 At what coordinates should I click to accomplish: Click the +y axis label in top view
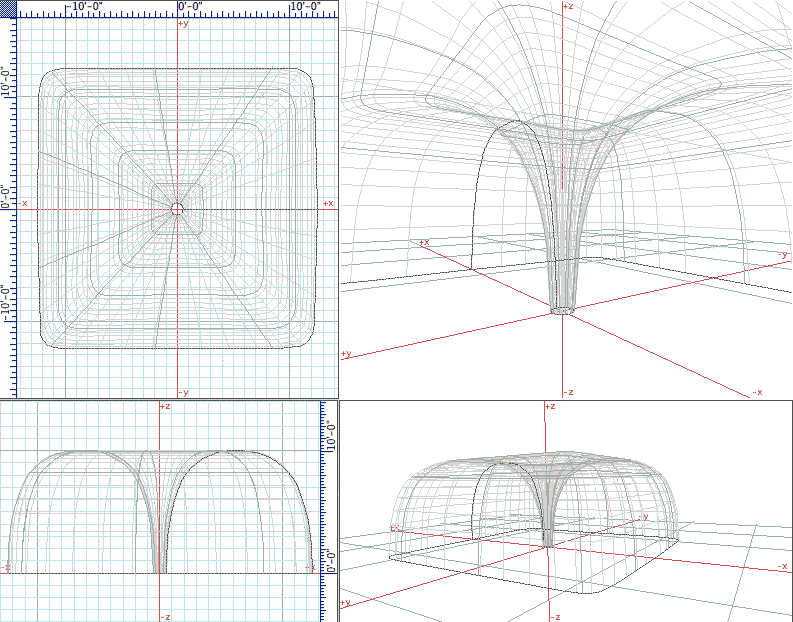coord(182,22)
